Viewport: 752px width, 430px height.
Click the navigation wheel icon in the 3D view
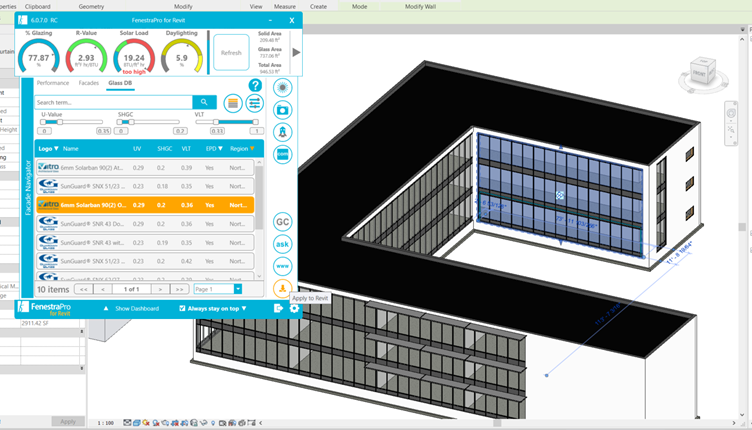pyautogui.click(x=731, y=113)
